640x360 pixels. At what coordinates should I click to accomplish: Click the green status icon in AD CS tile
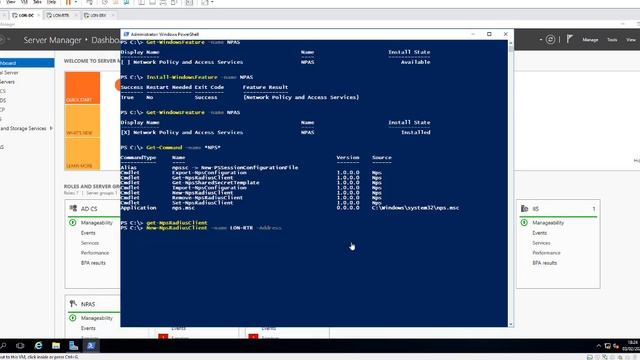73,222
